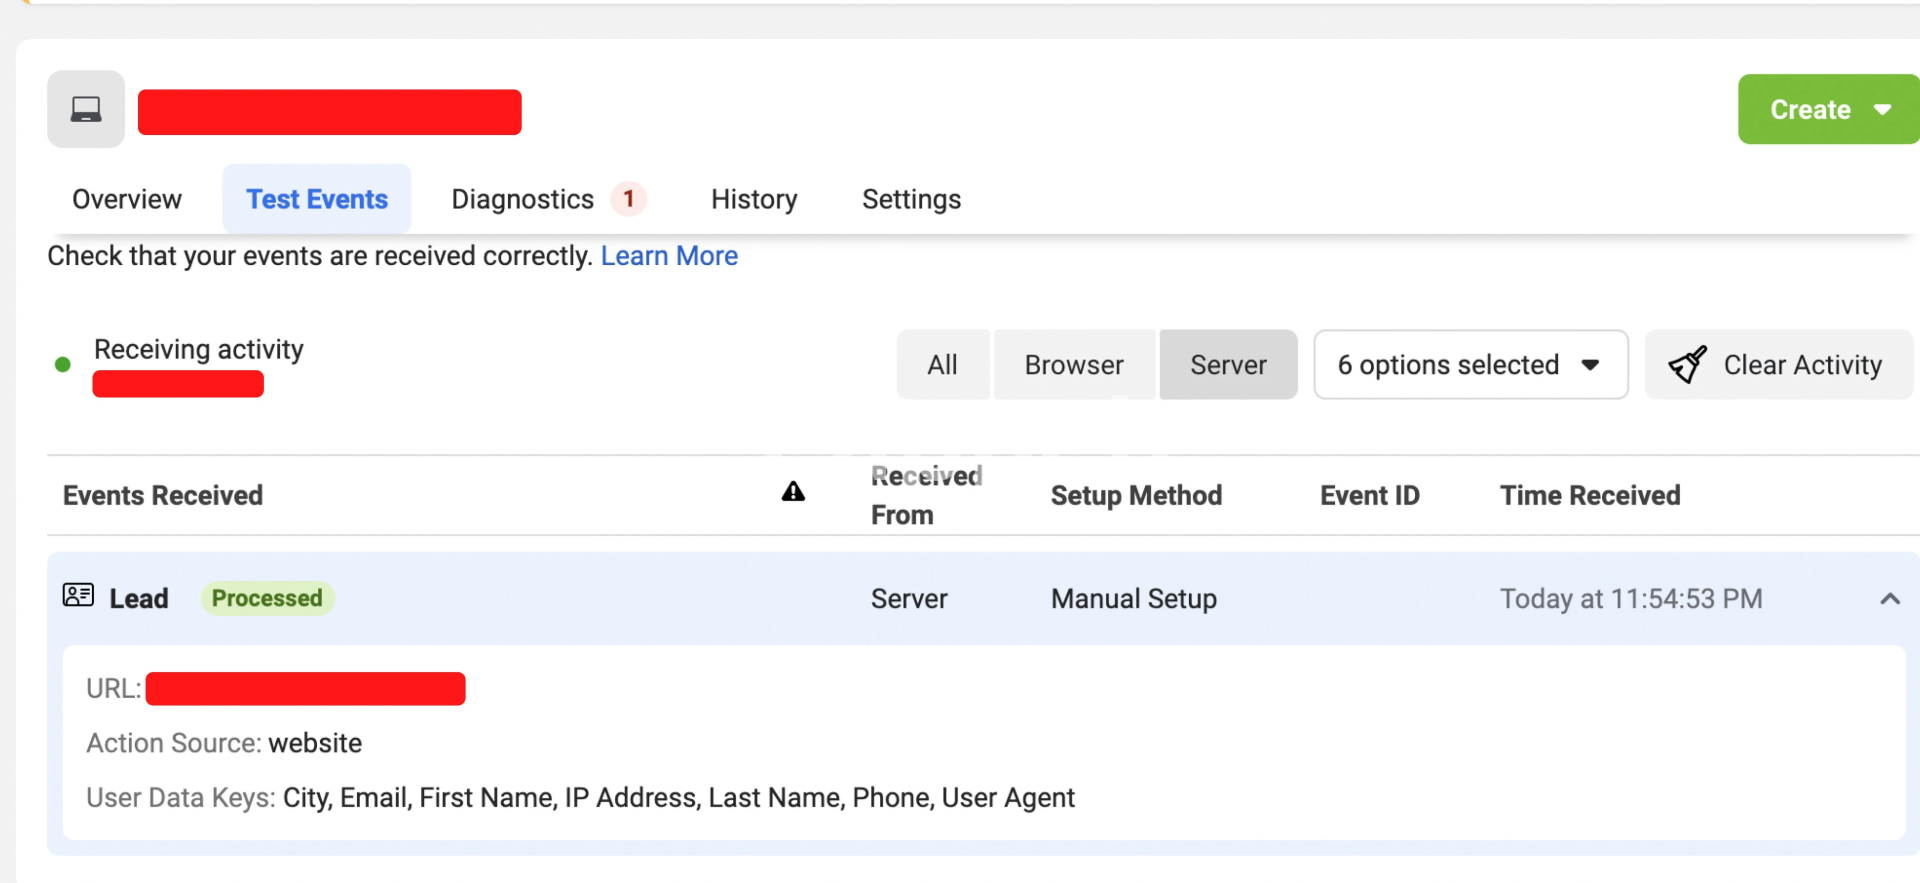Click the Processed status badge
Viewport: 1920px width, 883px height.
click(x=267, y=598)
